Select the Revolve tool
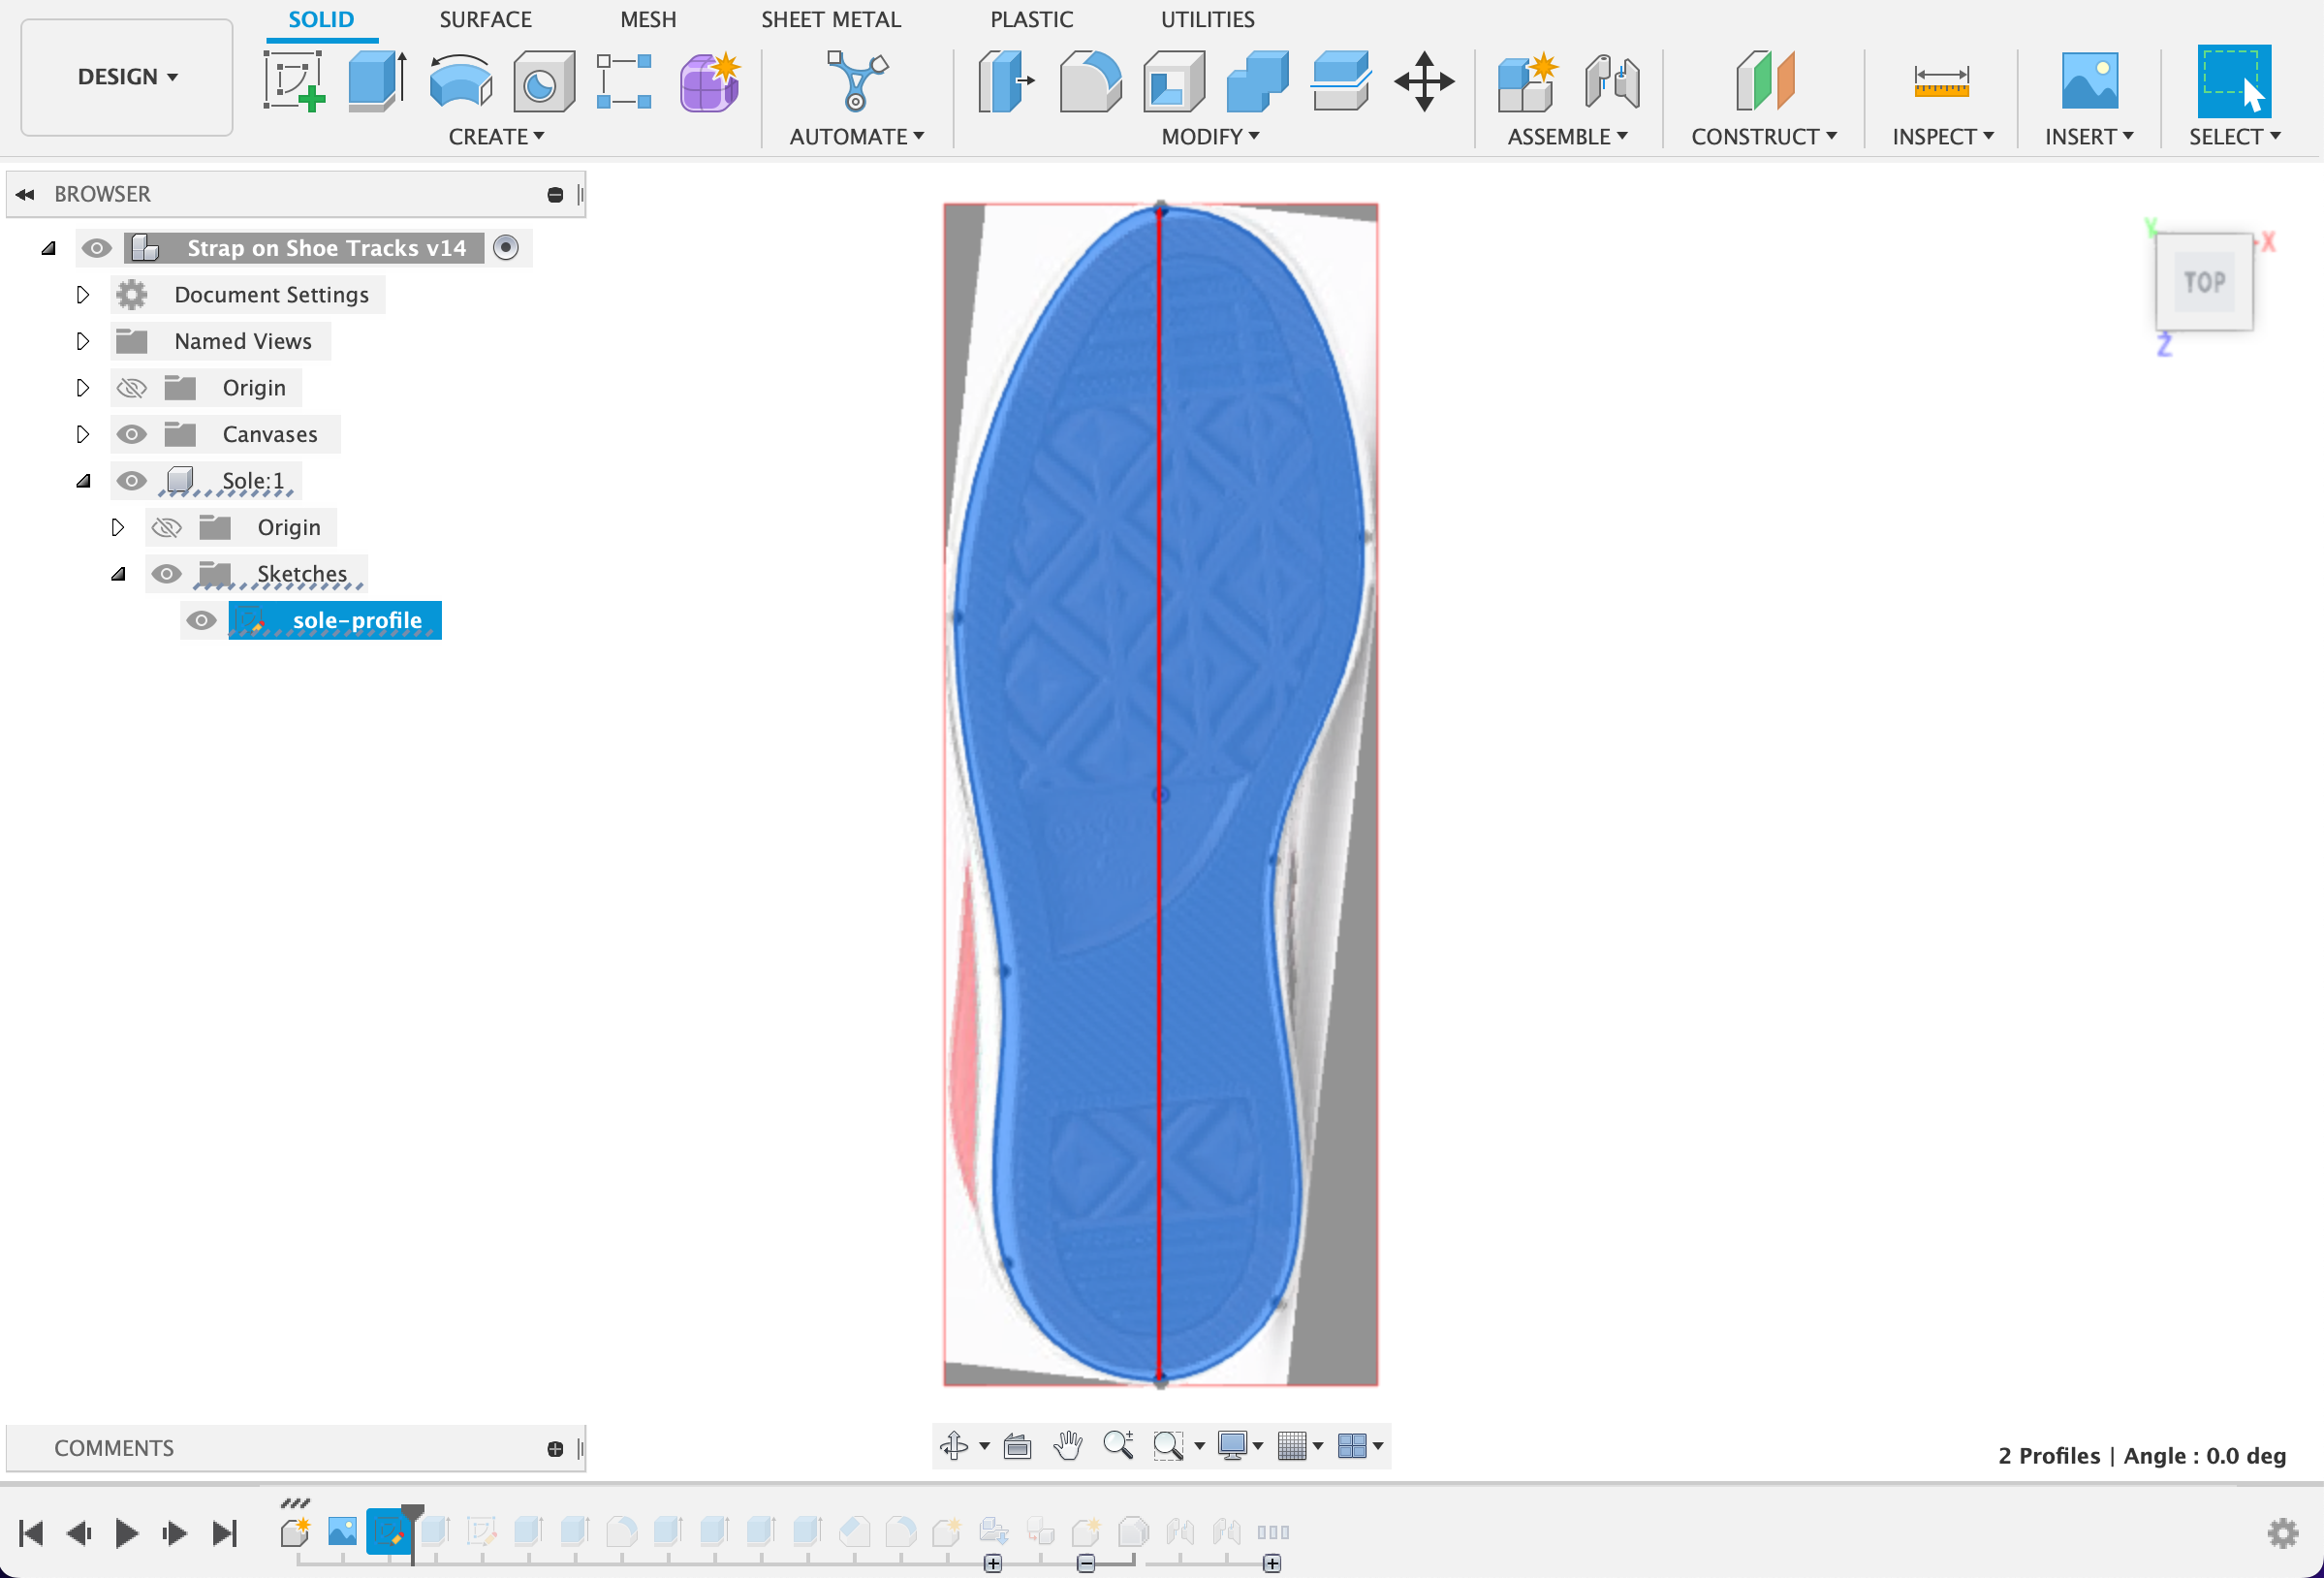This screenshot has height=1578, width=2324. pyautogui.click(x=460, y=81)
